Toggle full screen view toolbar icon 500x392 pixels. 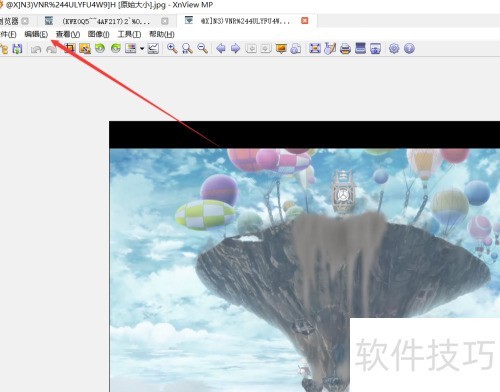coord(315,49)
